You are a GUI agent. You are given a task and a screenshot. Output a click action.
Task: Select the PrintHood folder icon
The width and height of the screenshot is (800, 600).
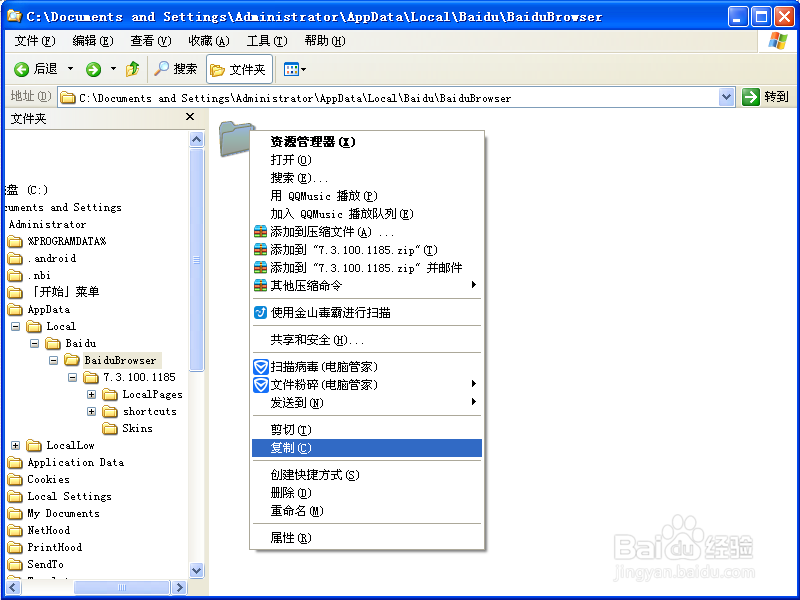(15, 547)
